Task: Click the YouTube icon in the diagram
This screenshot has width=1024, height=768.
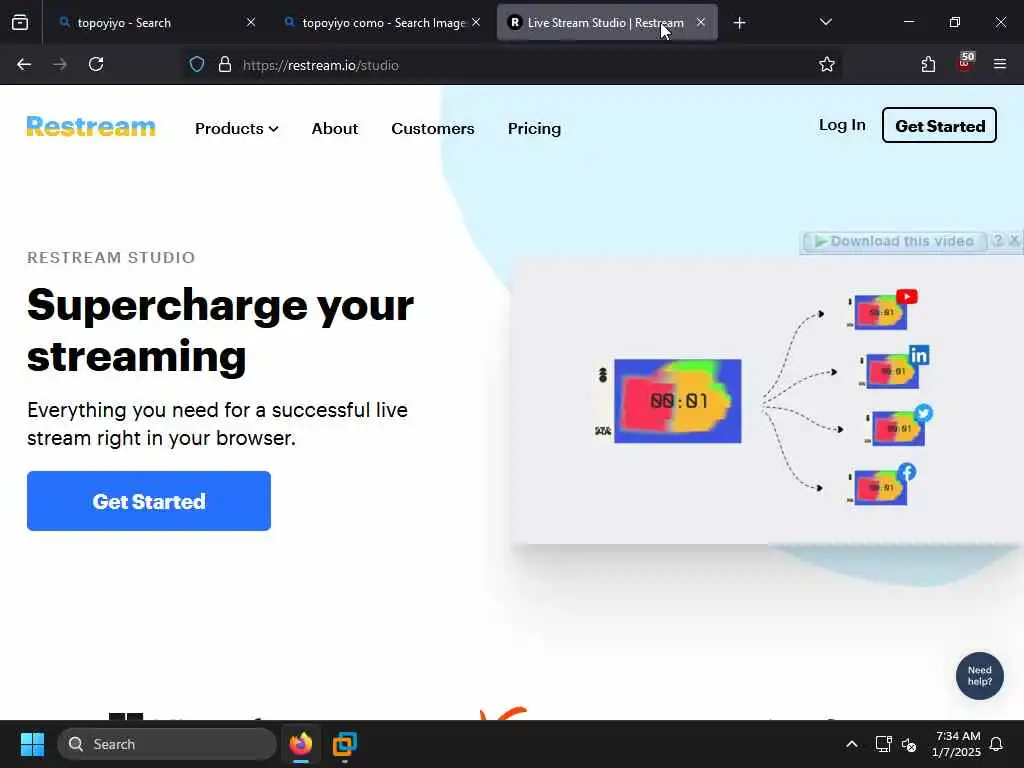Action: click(906, 296)
